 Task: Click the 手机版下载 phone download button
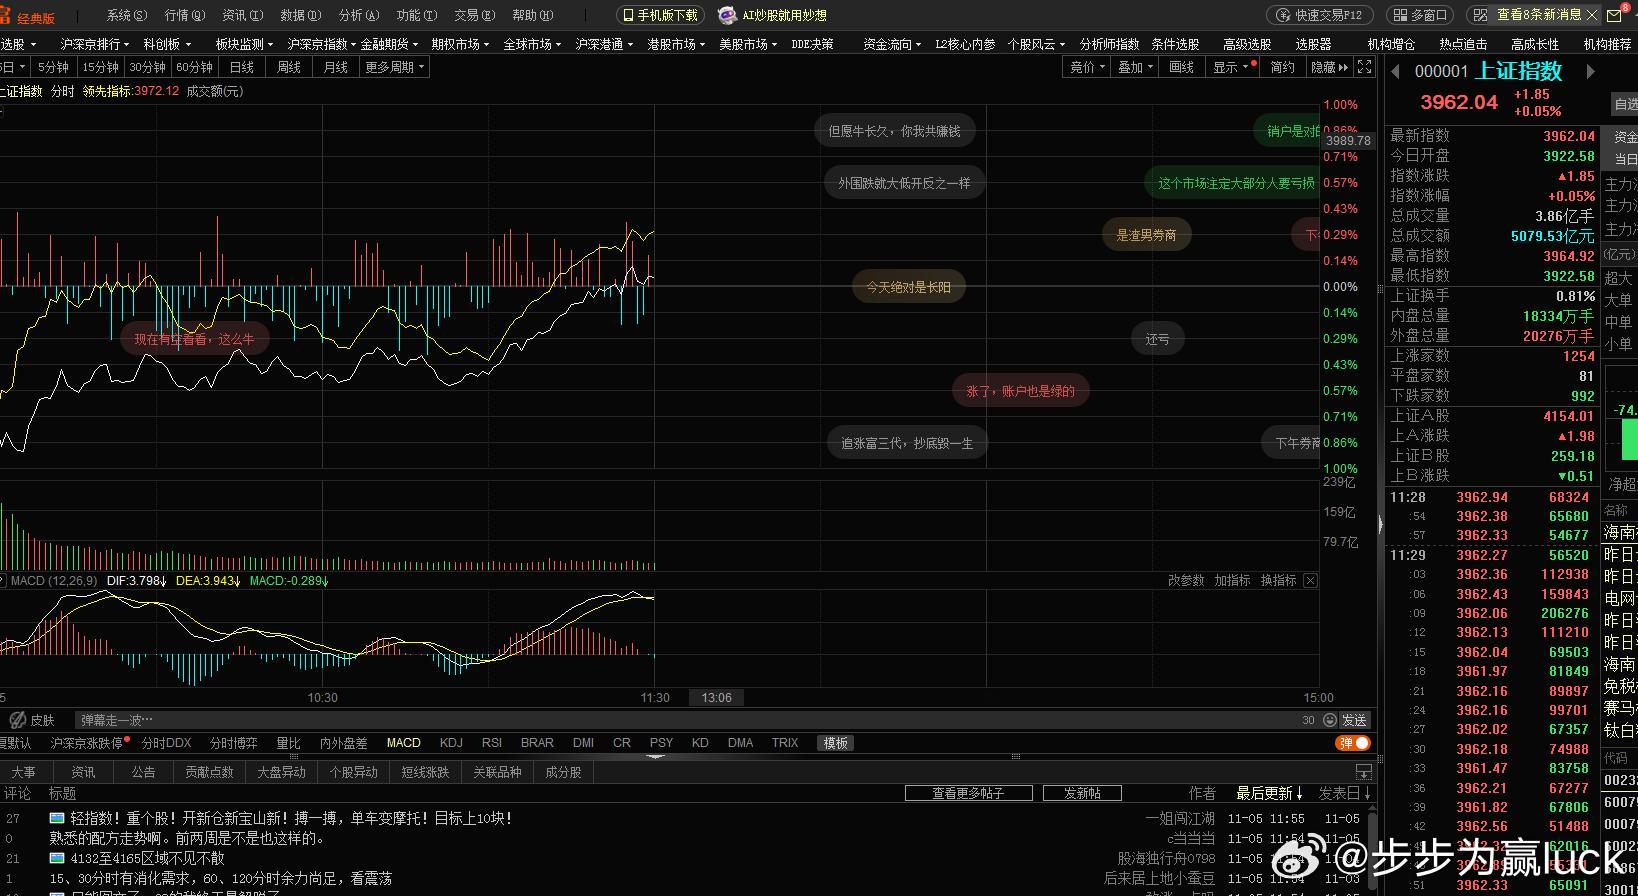(x=660, y=15)
